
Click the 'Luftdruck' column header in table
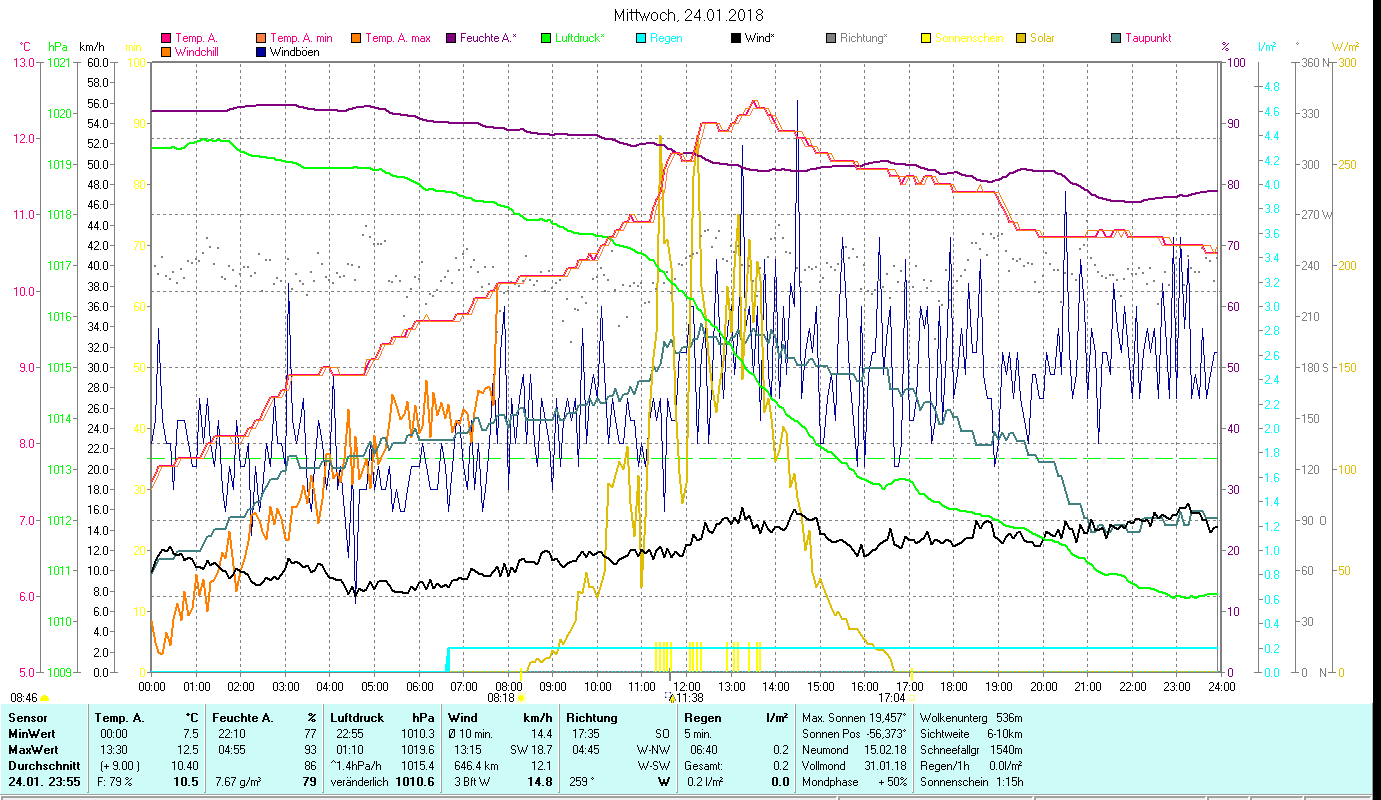tap(356, 718)
